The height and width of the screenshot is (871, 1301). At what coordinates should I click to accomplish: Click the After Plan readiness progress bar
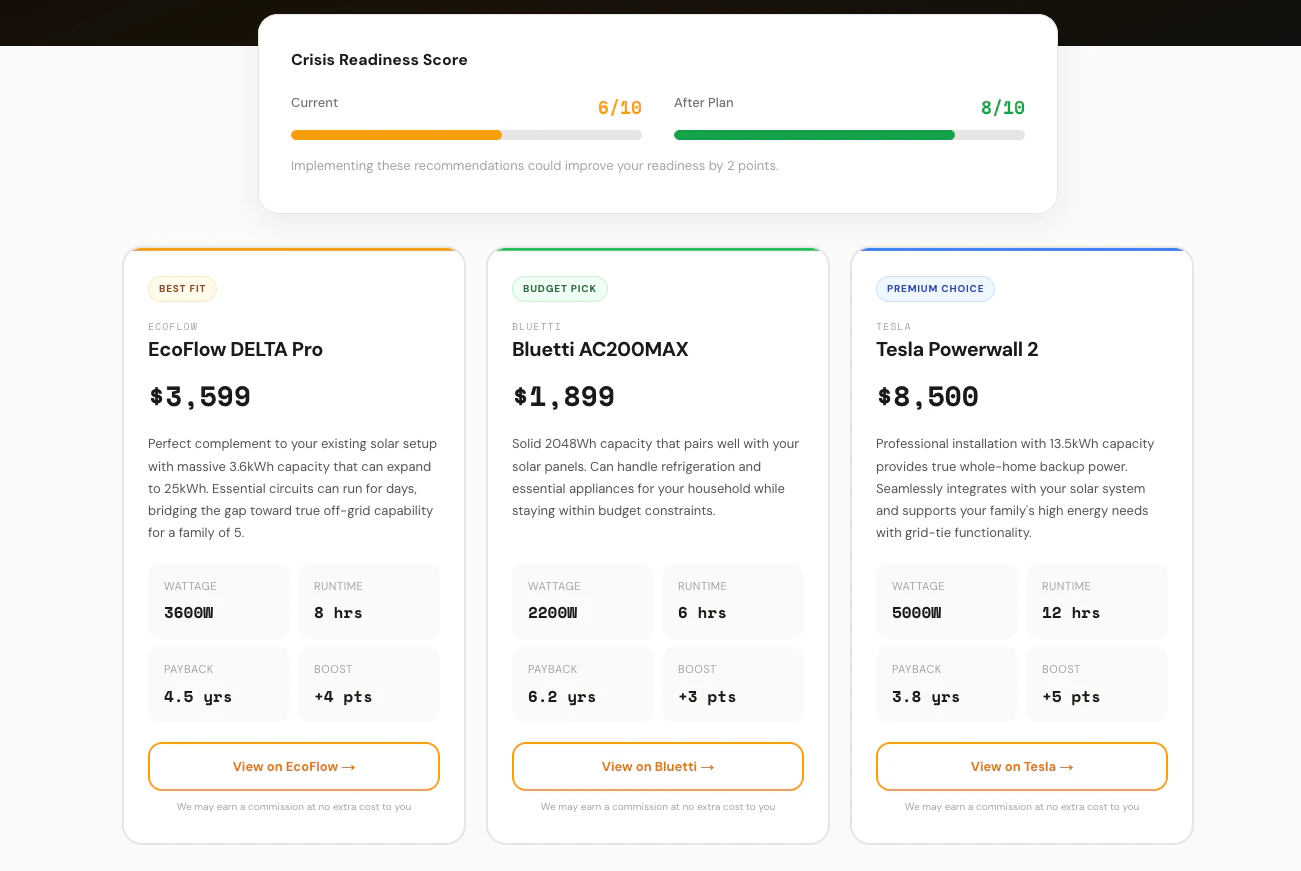849,135
